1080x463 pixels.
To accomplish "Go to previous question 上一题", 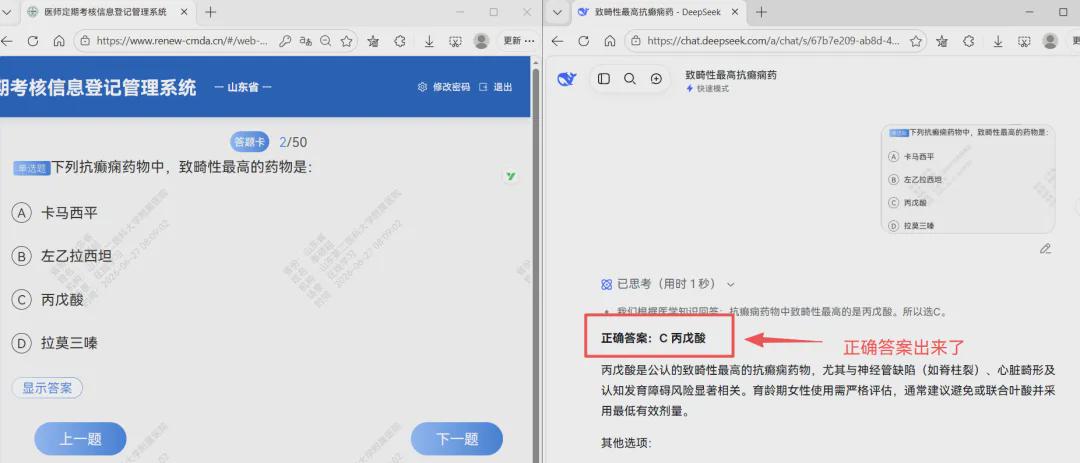I will pyautogui.click(x=81, y=440).
